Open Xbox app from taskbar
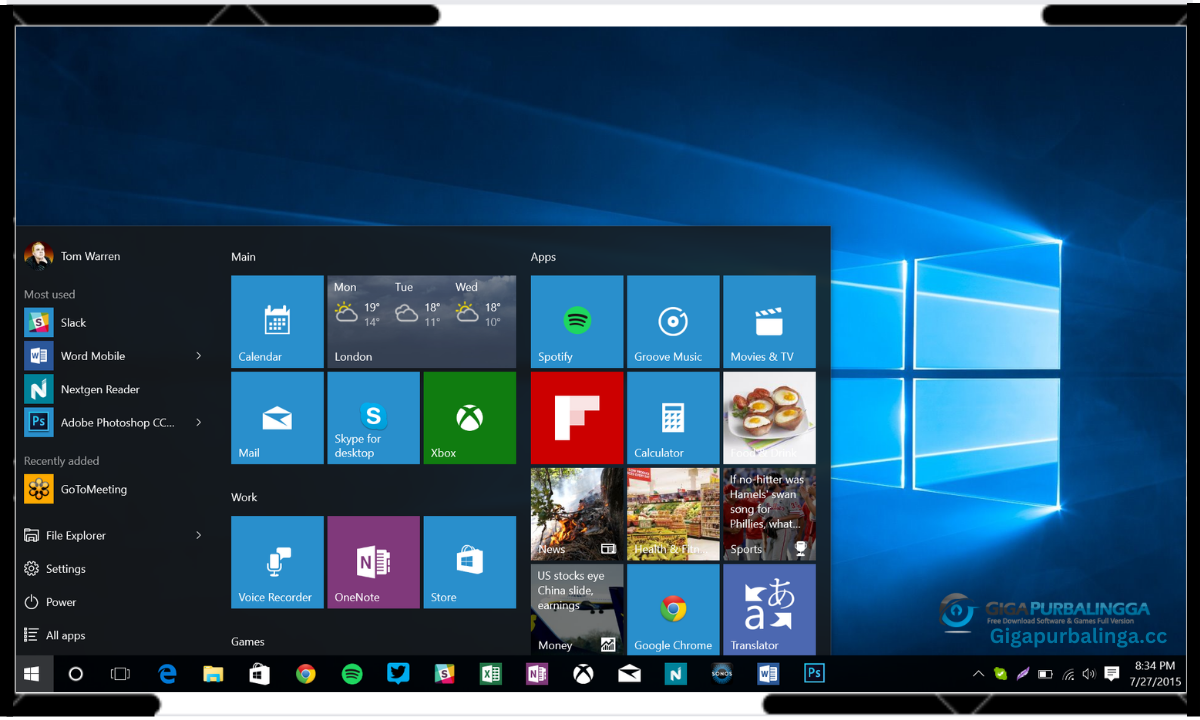This screenshot has width=1200, height=720. point(583,674)
